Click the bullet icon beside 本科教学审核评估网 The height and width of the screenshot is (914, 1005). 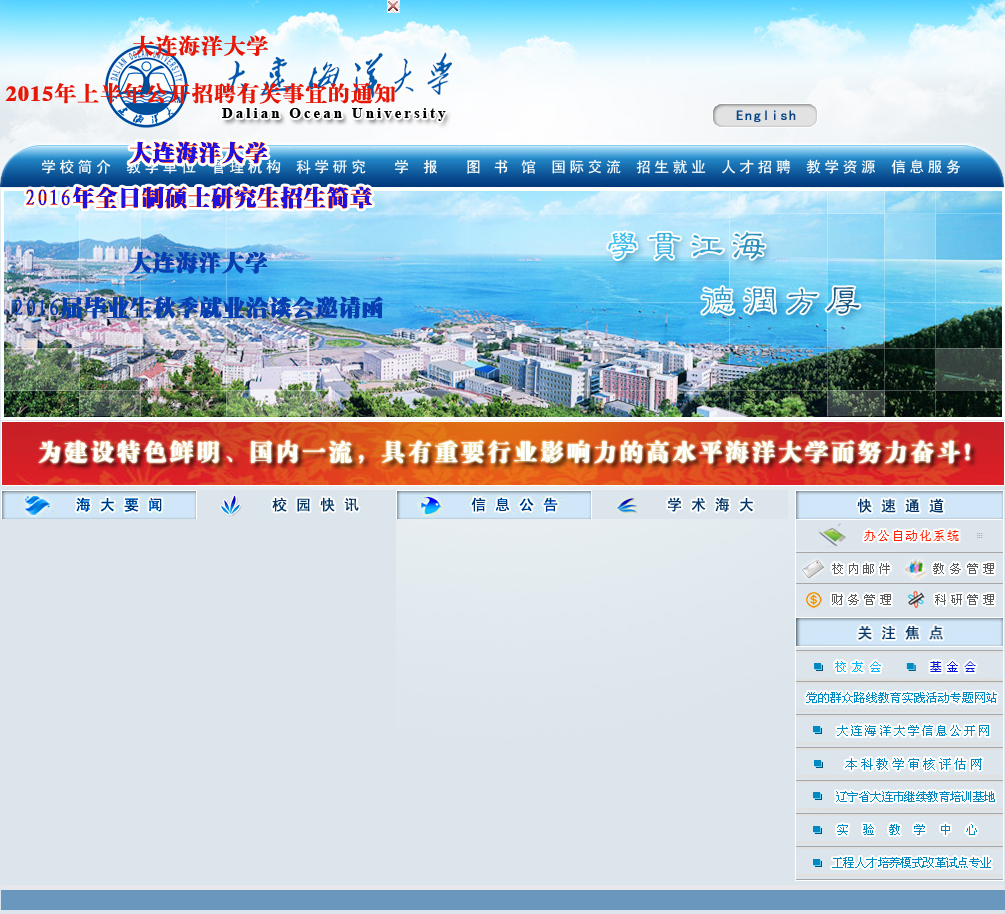click(818, 763)
